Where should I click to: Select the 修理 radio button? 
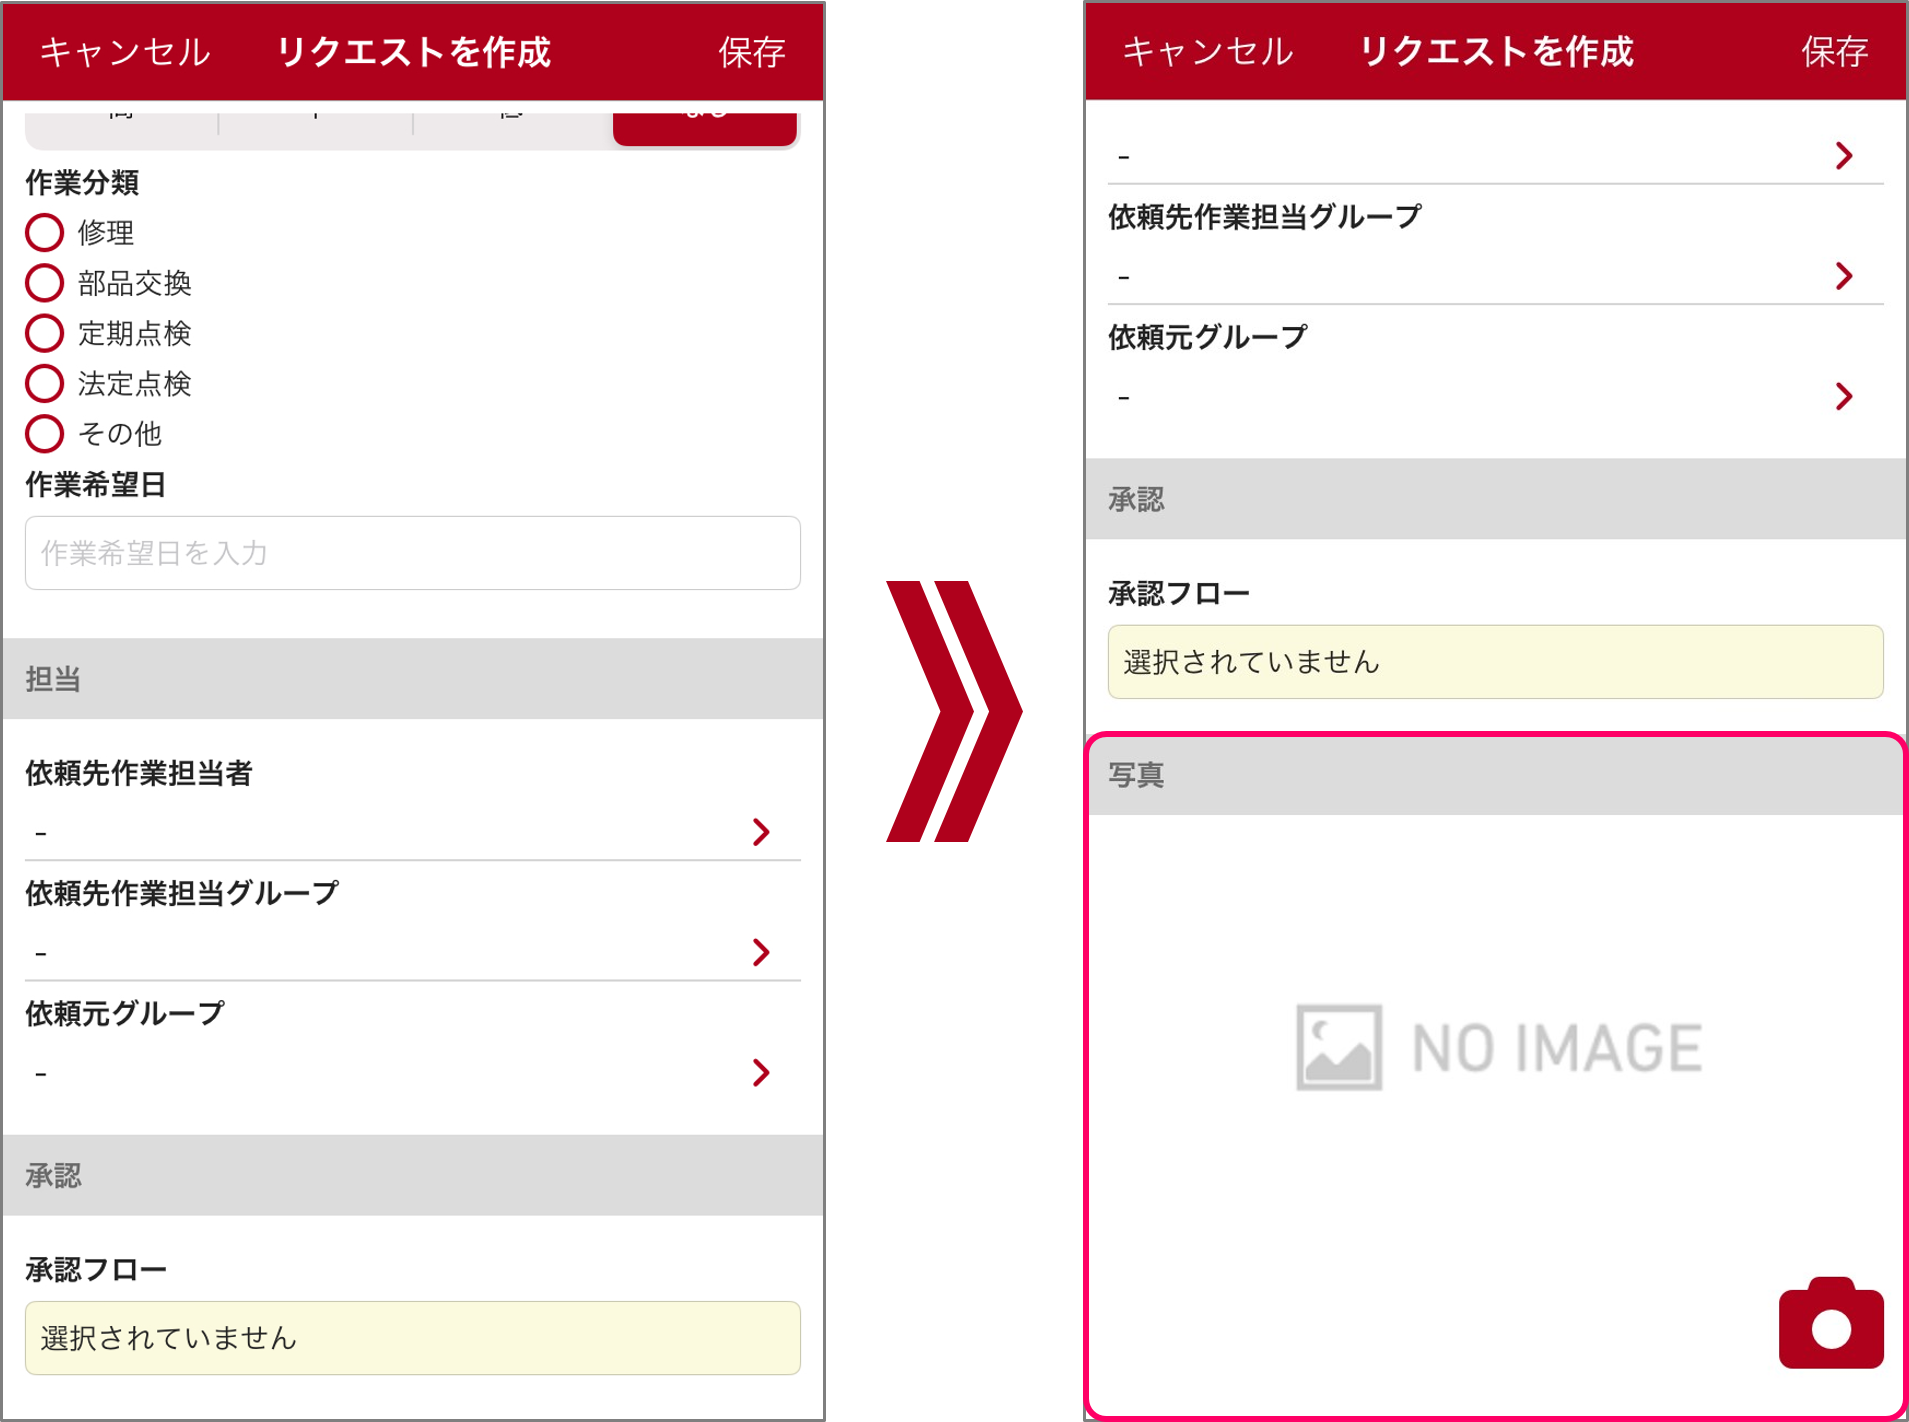(x=44, y=232)
